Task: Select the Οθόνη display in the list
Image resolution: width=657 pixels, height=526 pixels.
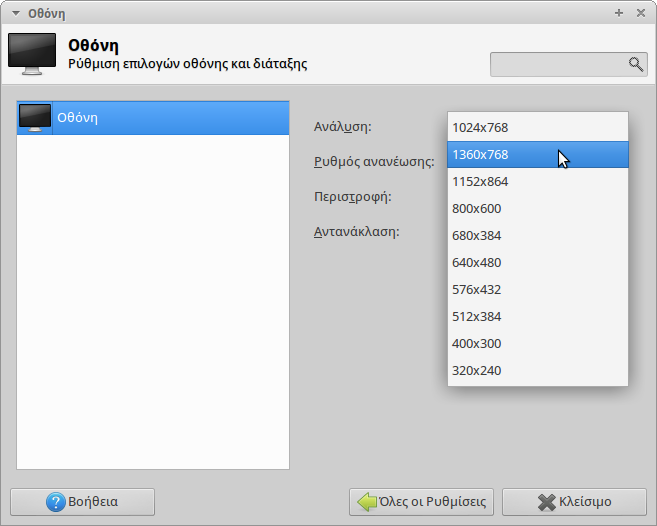Action: (x=153, y=118)
